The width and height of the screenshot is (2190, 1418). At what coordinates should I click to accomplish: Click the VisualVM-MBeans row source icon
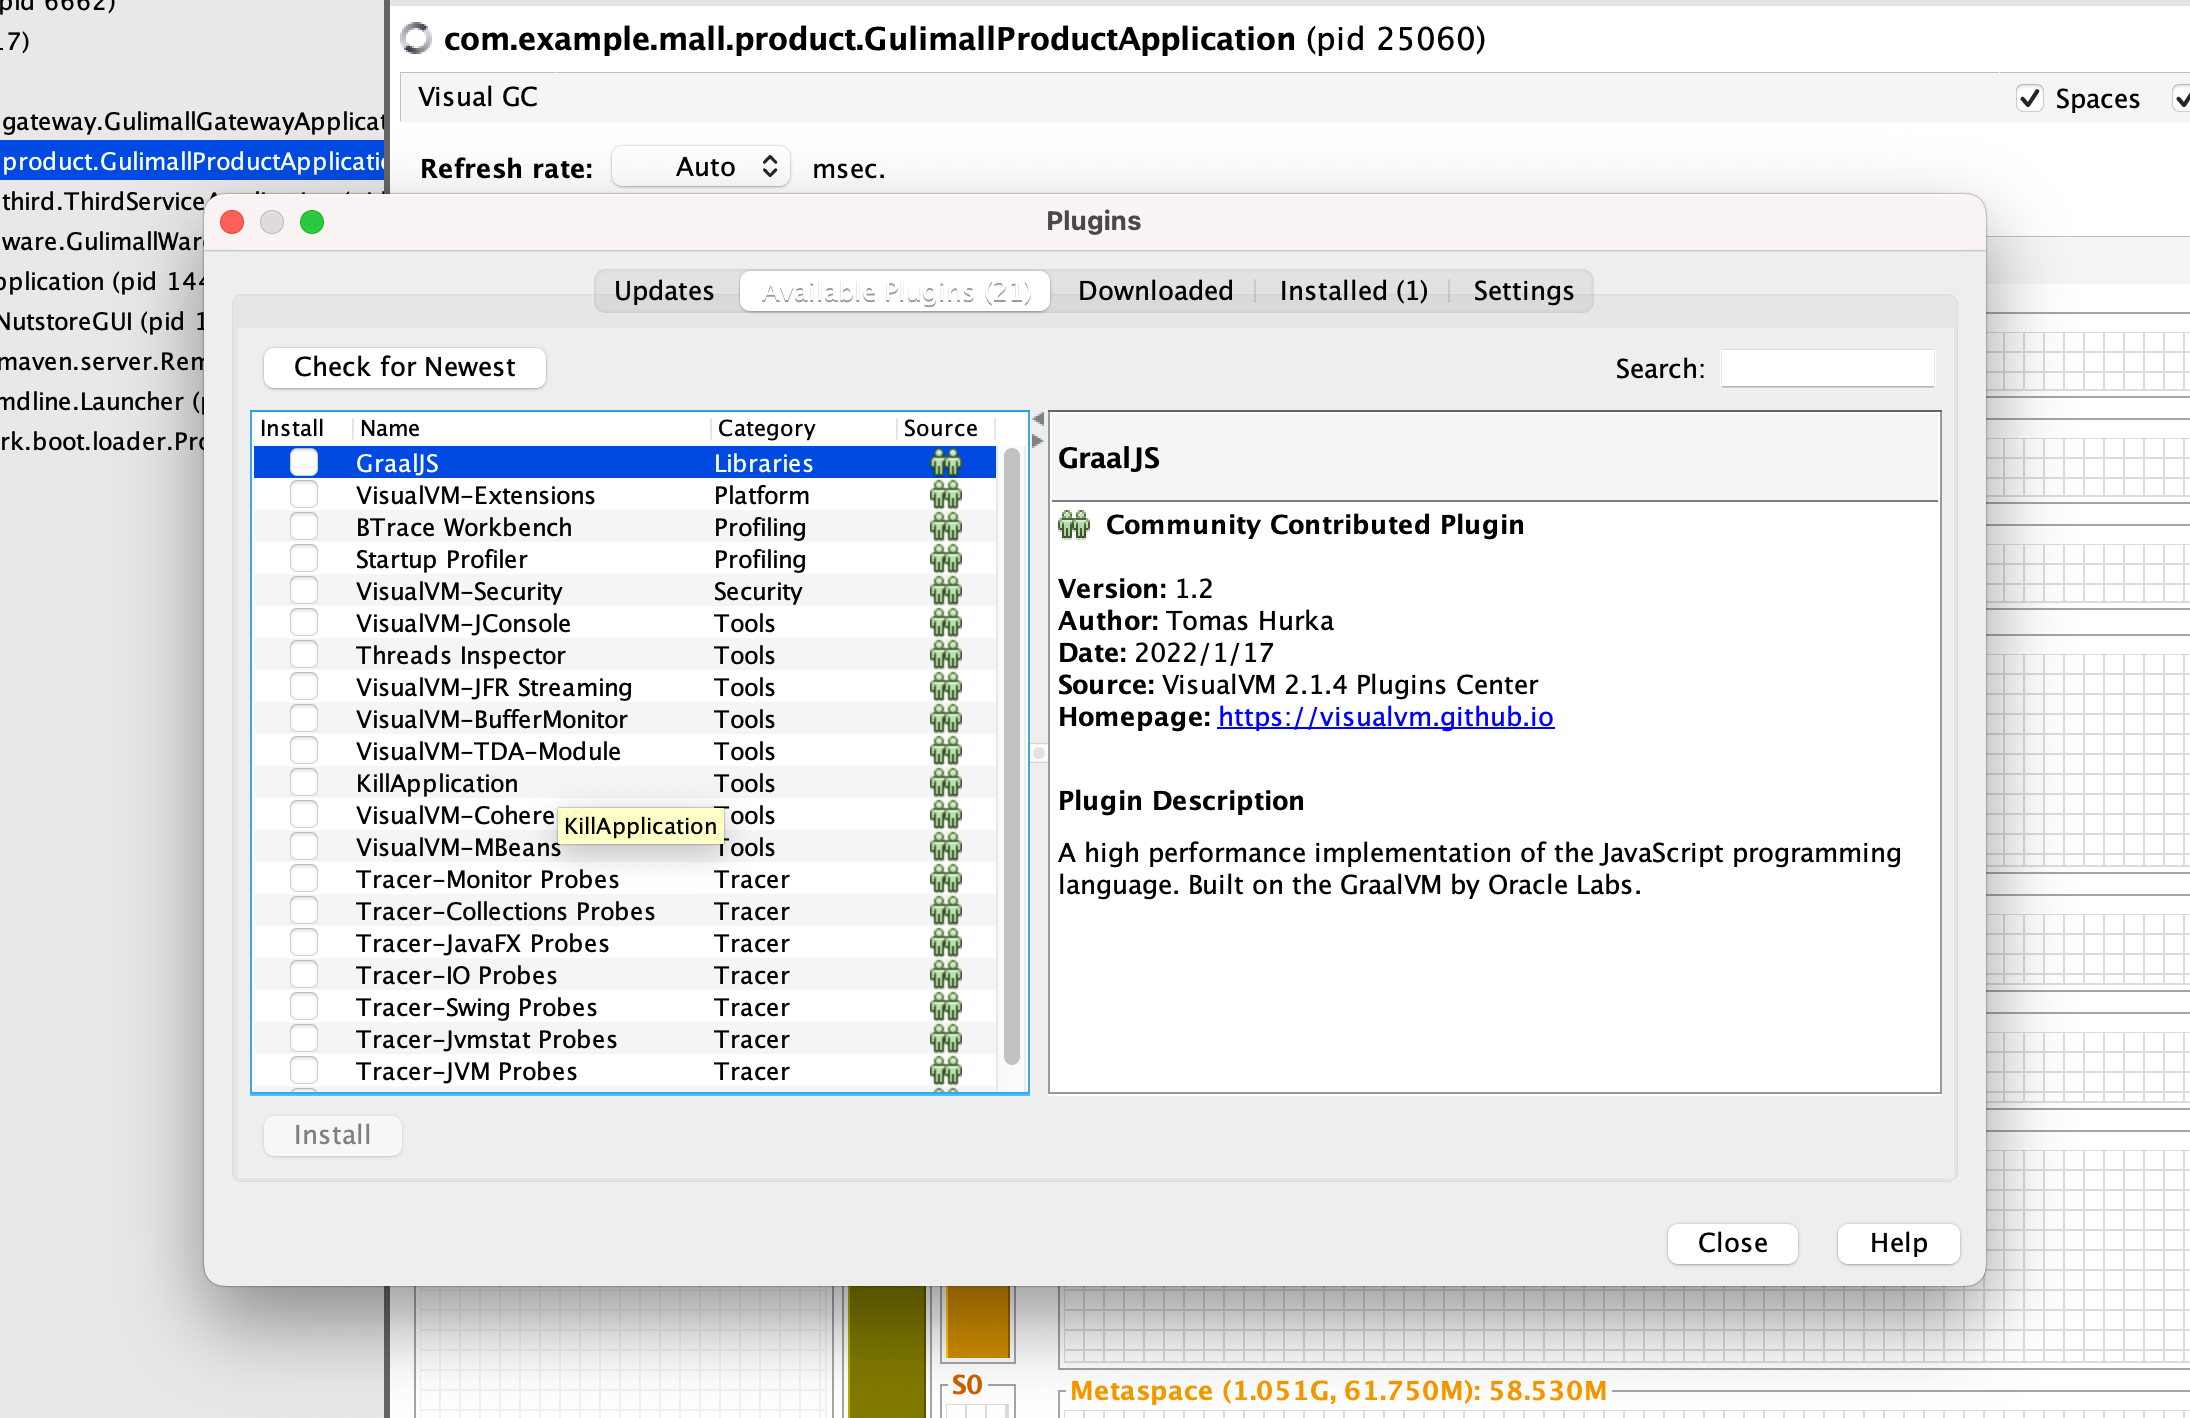coord(945,847)
